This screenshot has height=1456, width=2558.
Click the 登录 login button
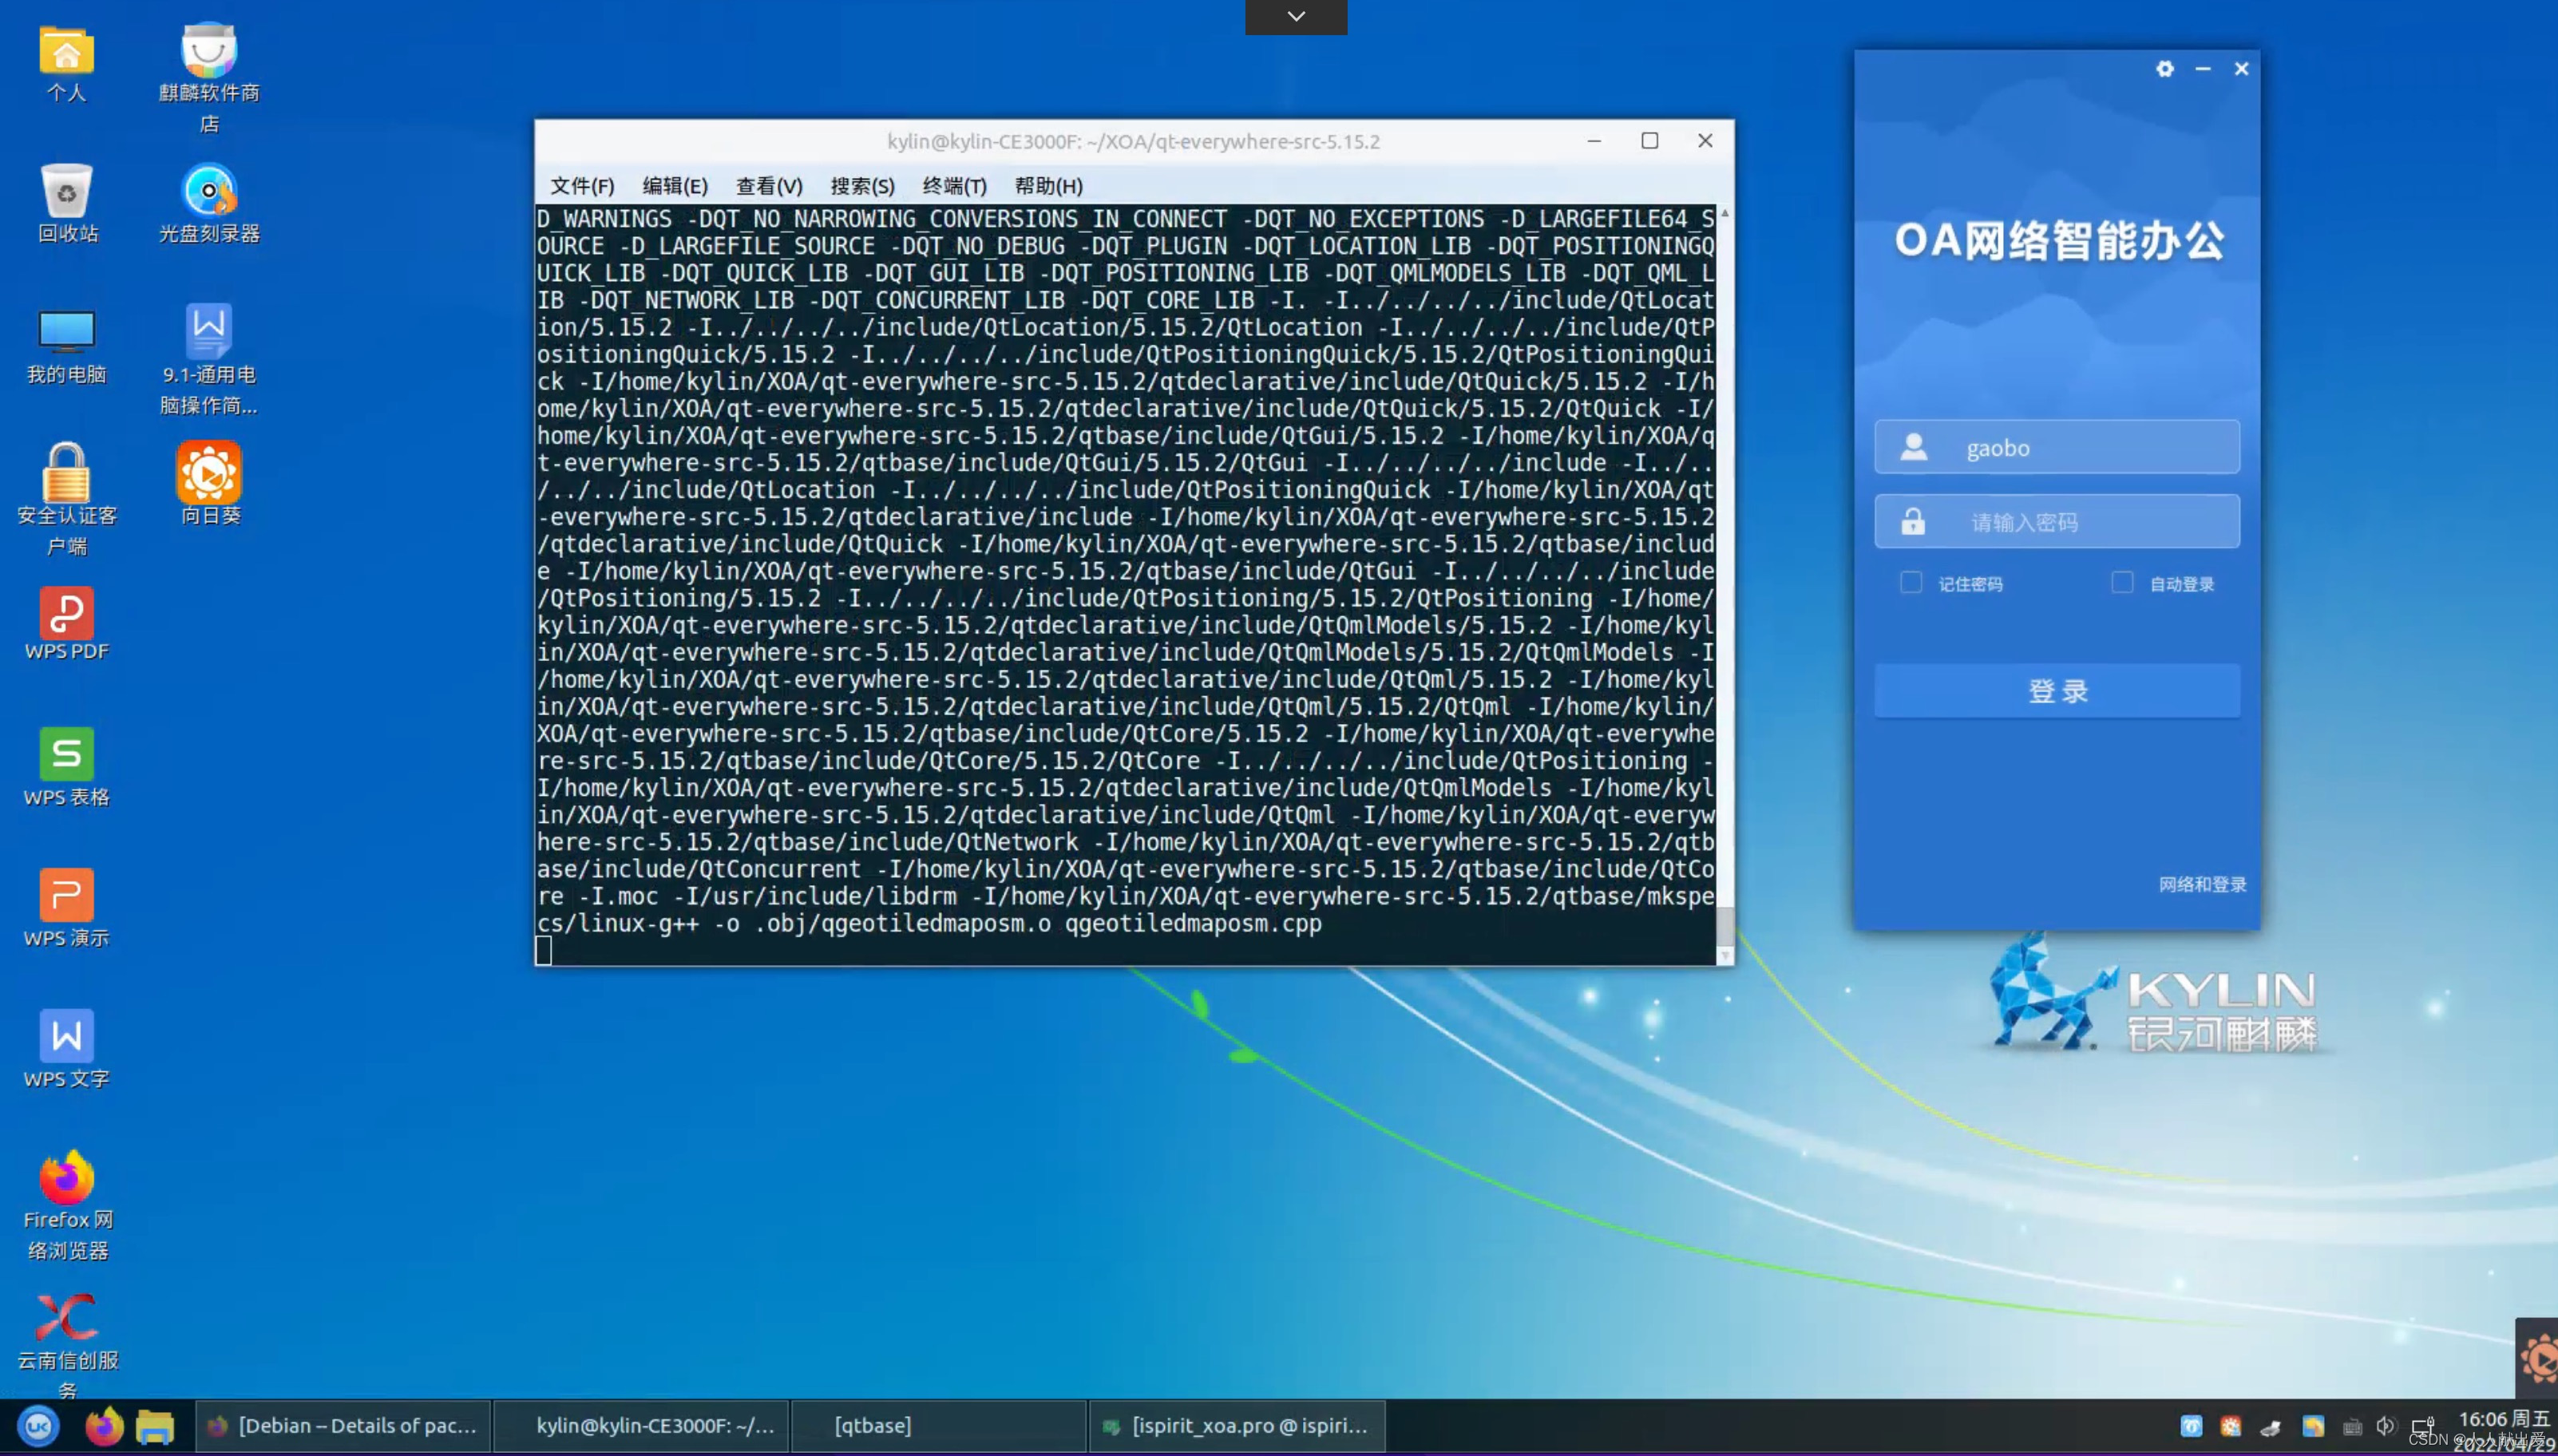coord(2057,690)
